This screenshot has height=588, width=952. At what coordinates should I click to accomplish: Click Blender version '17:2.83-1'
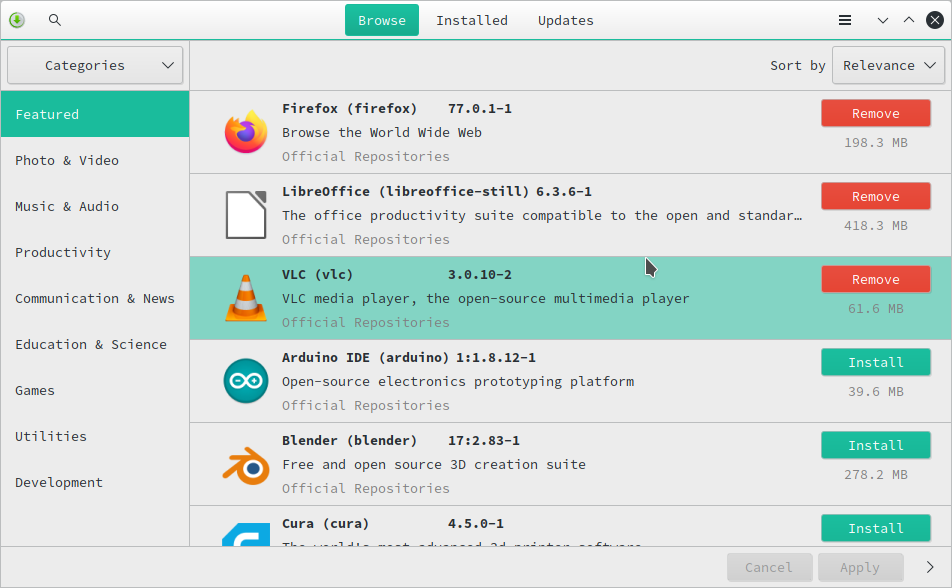(x=484, y=441)
